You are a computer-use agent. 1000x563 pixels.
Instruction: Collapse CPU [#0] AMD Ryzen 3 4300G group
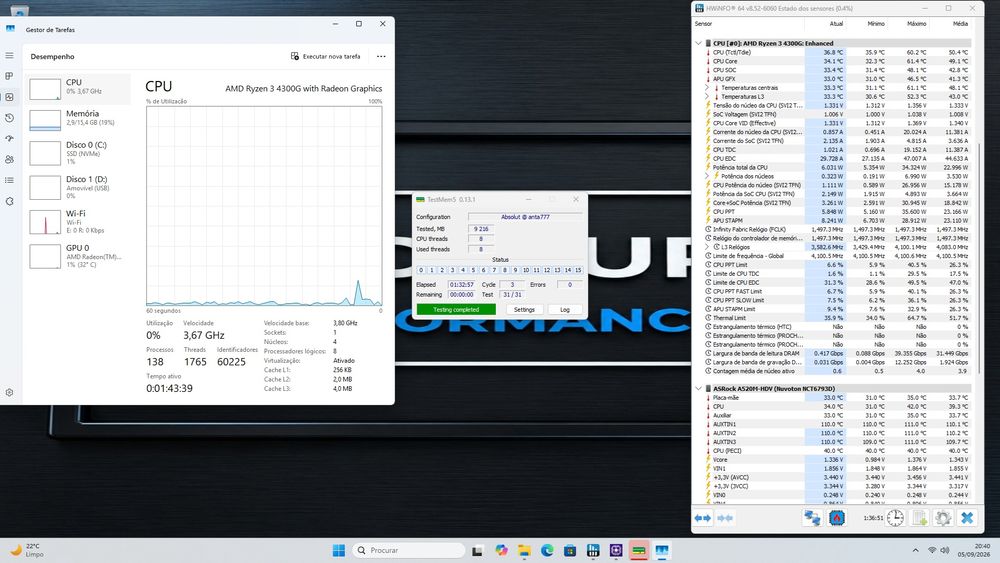[698, 43]
